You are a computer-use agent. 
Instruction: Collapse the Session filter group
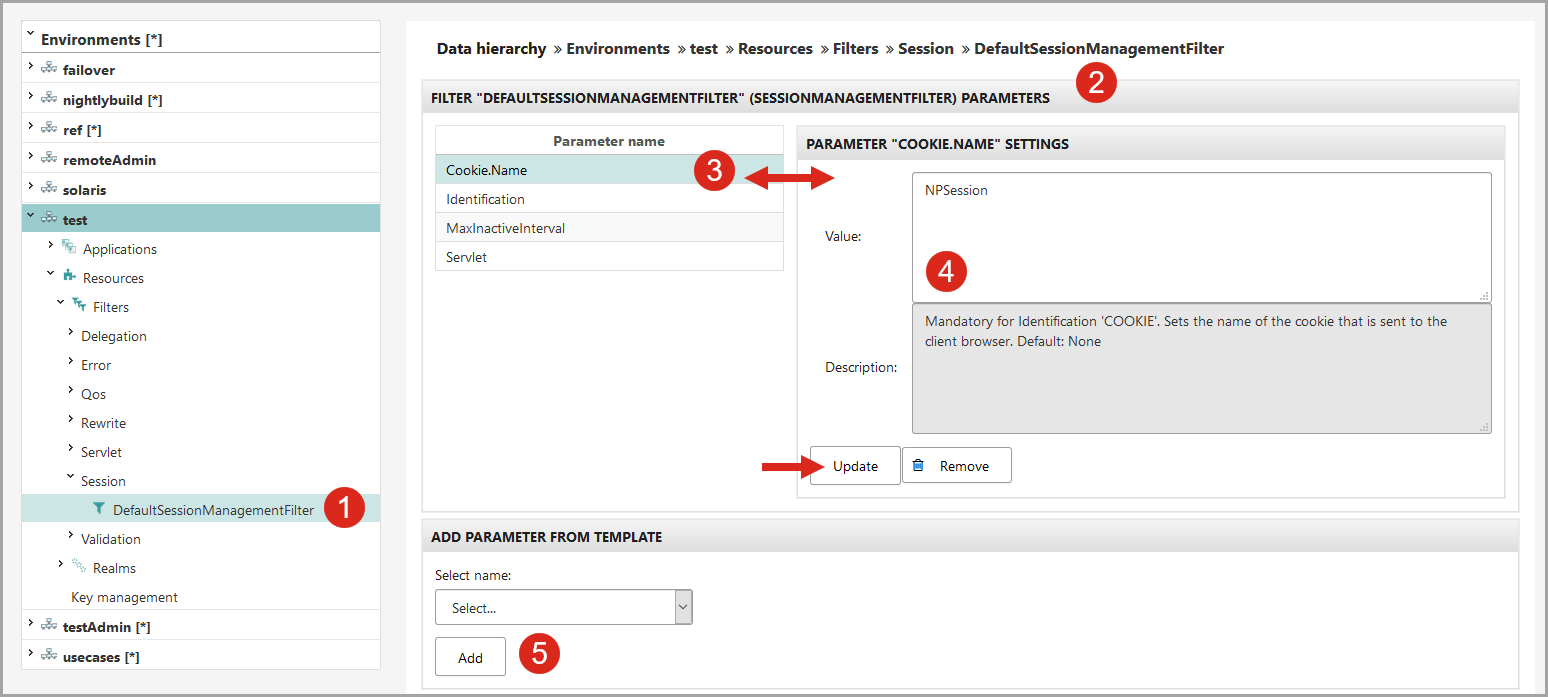tap(70, 476)
